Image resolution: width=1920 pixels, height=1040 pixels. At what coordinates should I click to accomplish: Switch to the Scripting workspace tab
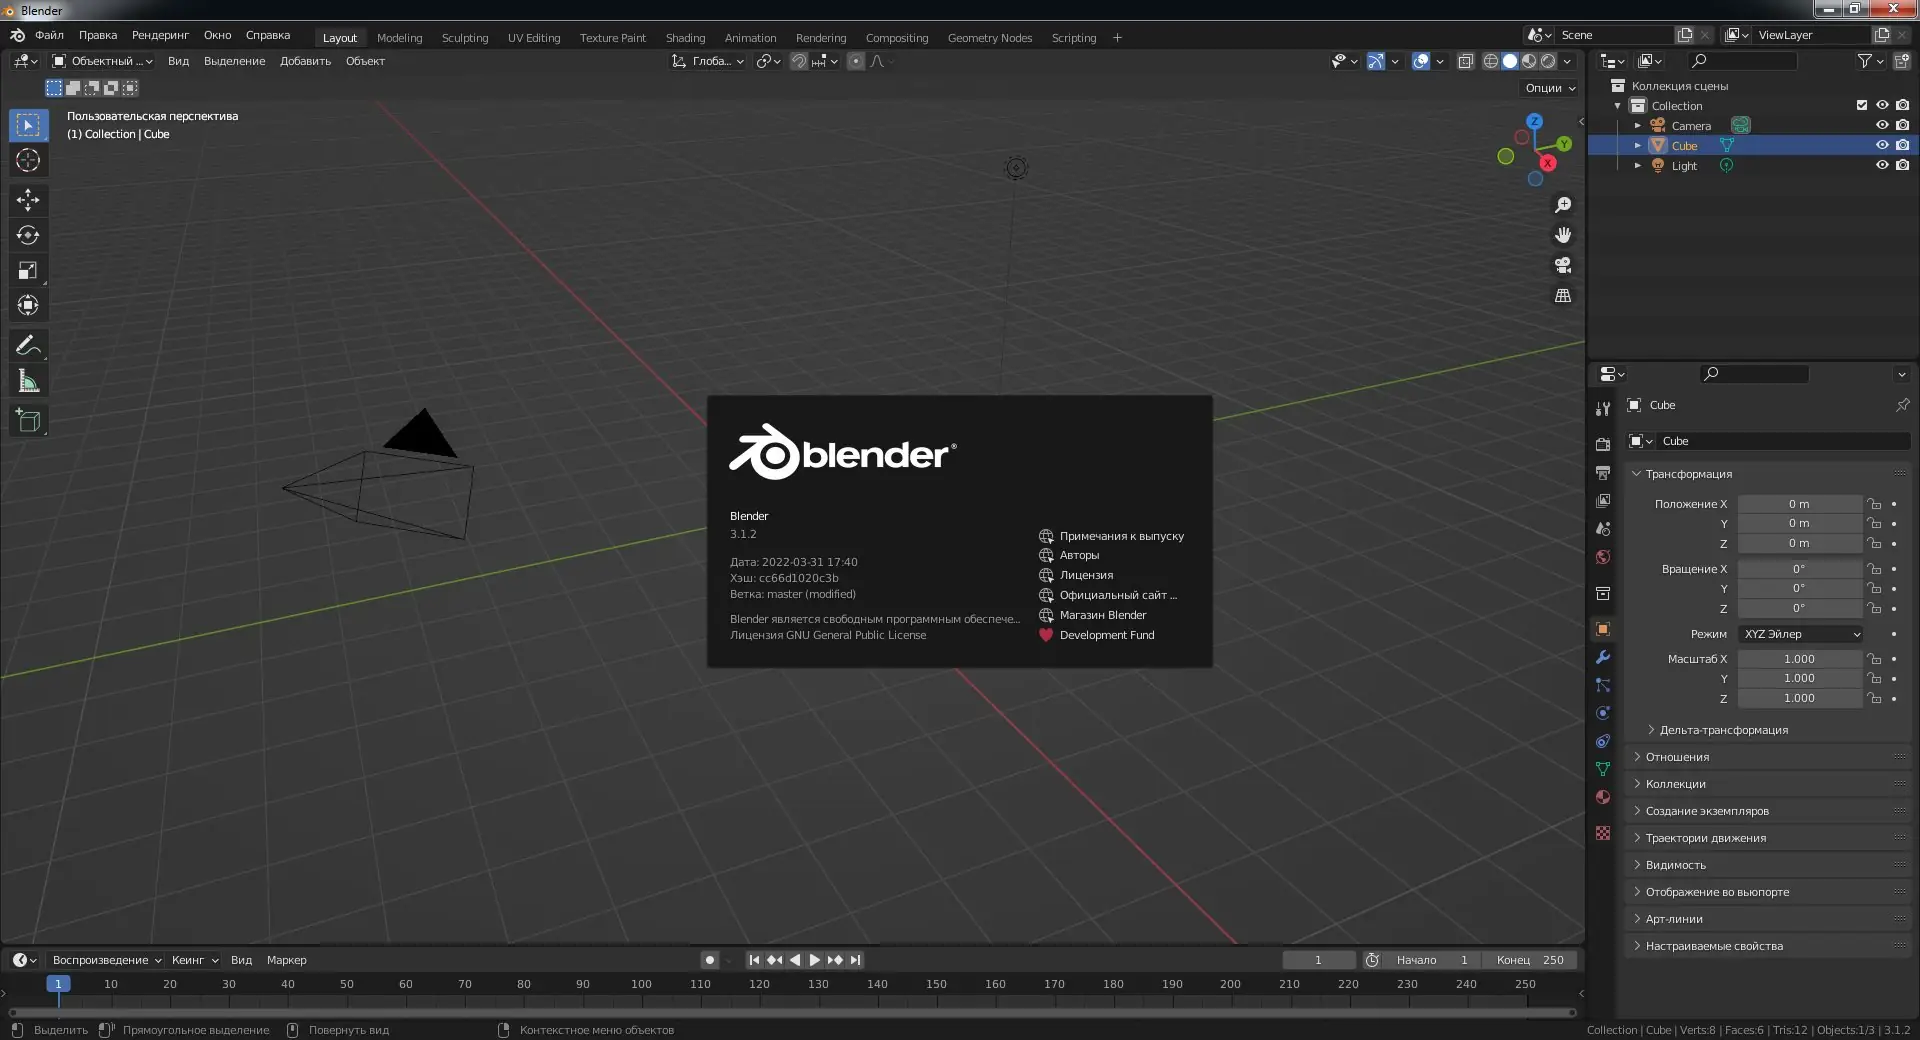[x=1073, y=38]
